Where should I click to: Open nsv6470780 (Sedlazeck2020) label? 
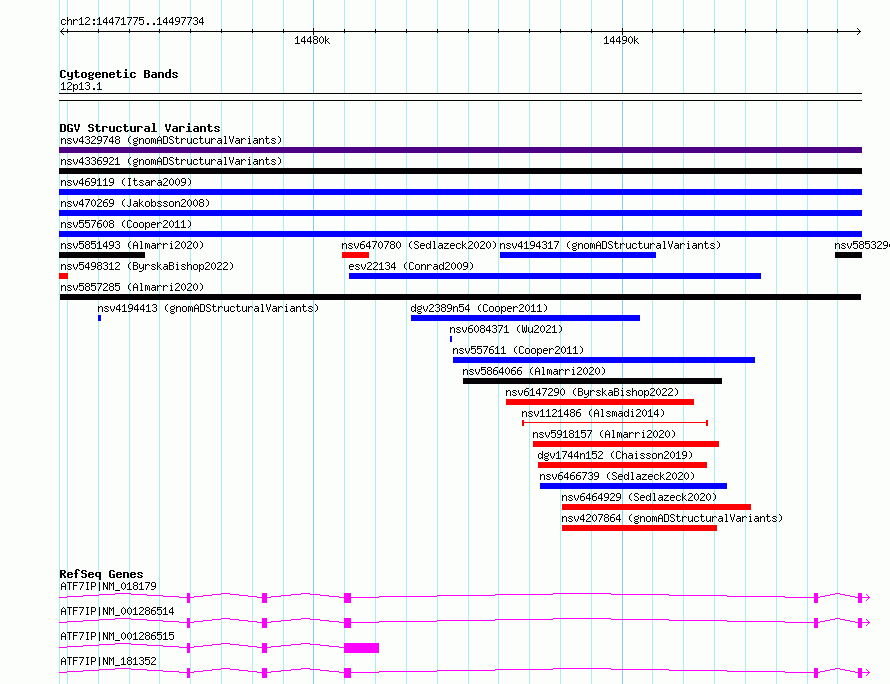coord(419,245)
